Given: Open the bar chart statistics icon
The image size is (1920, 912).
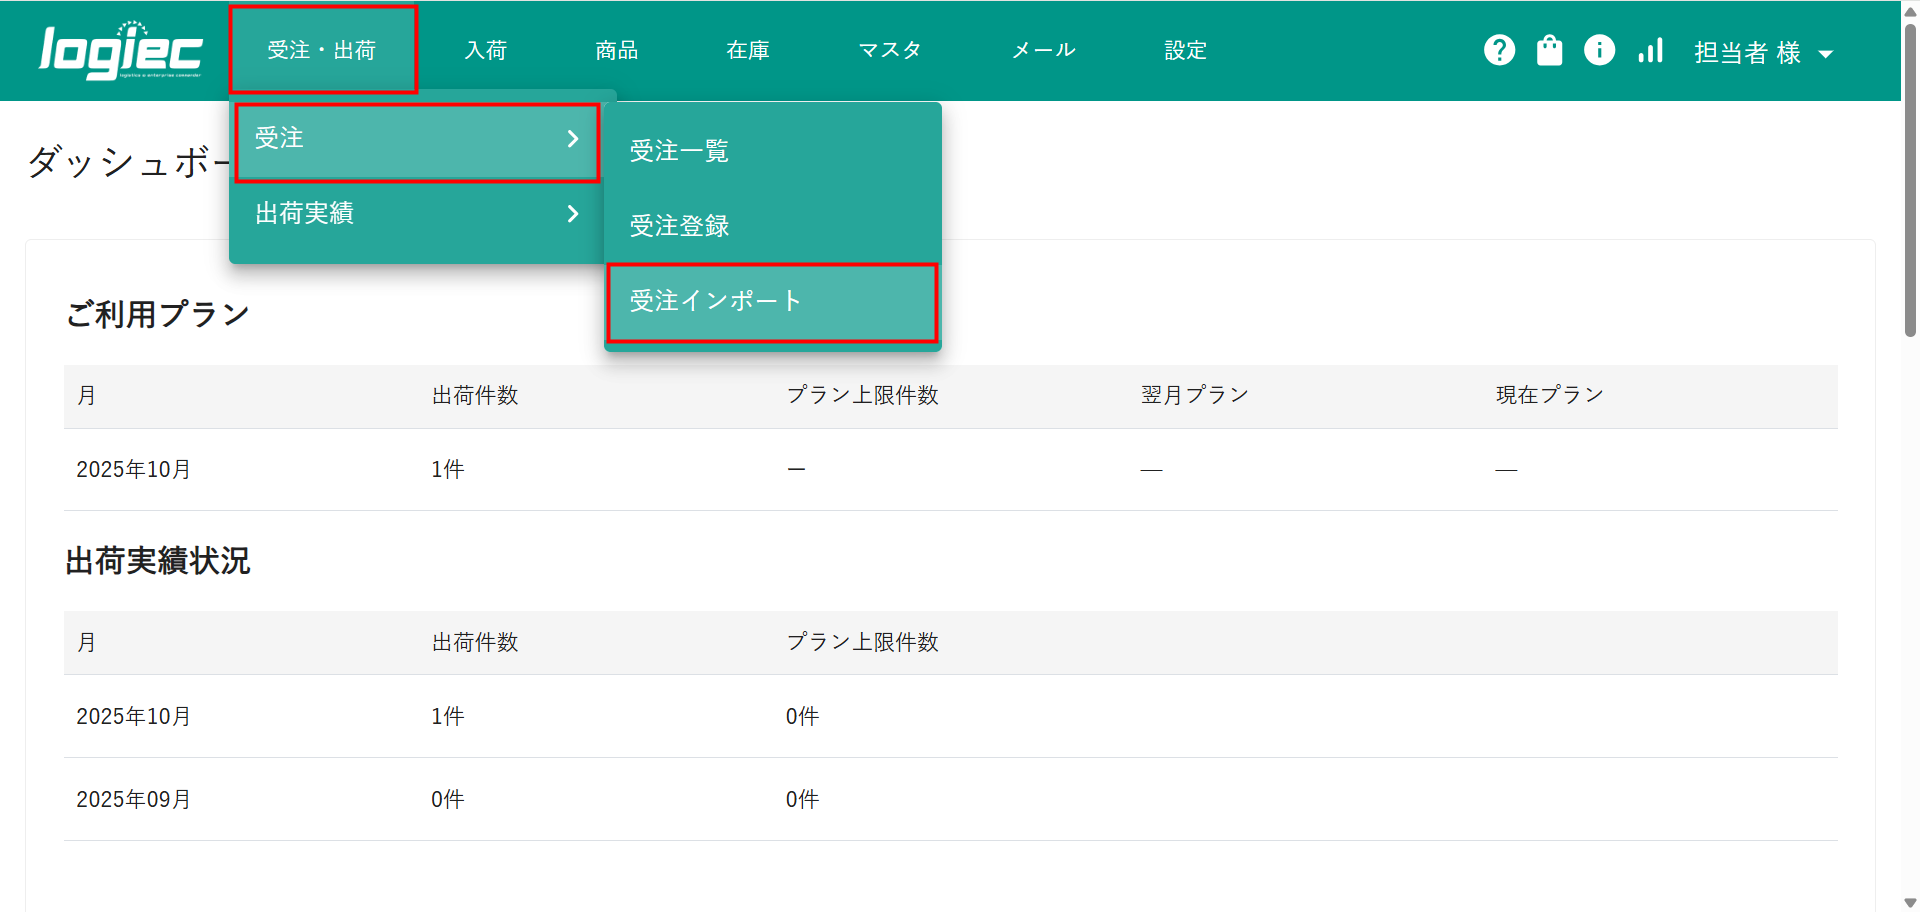Looking at the screenshot, I should click(1650, 50).
